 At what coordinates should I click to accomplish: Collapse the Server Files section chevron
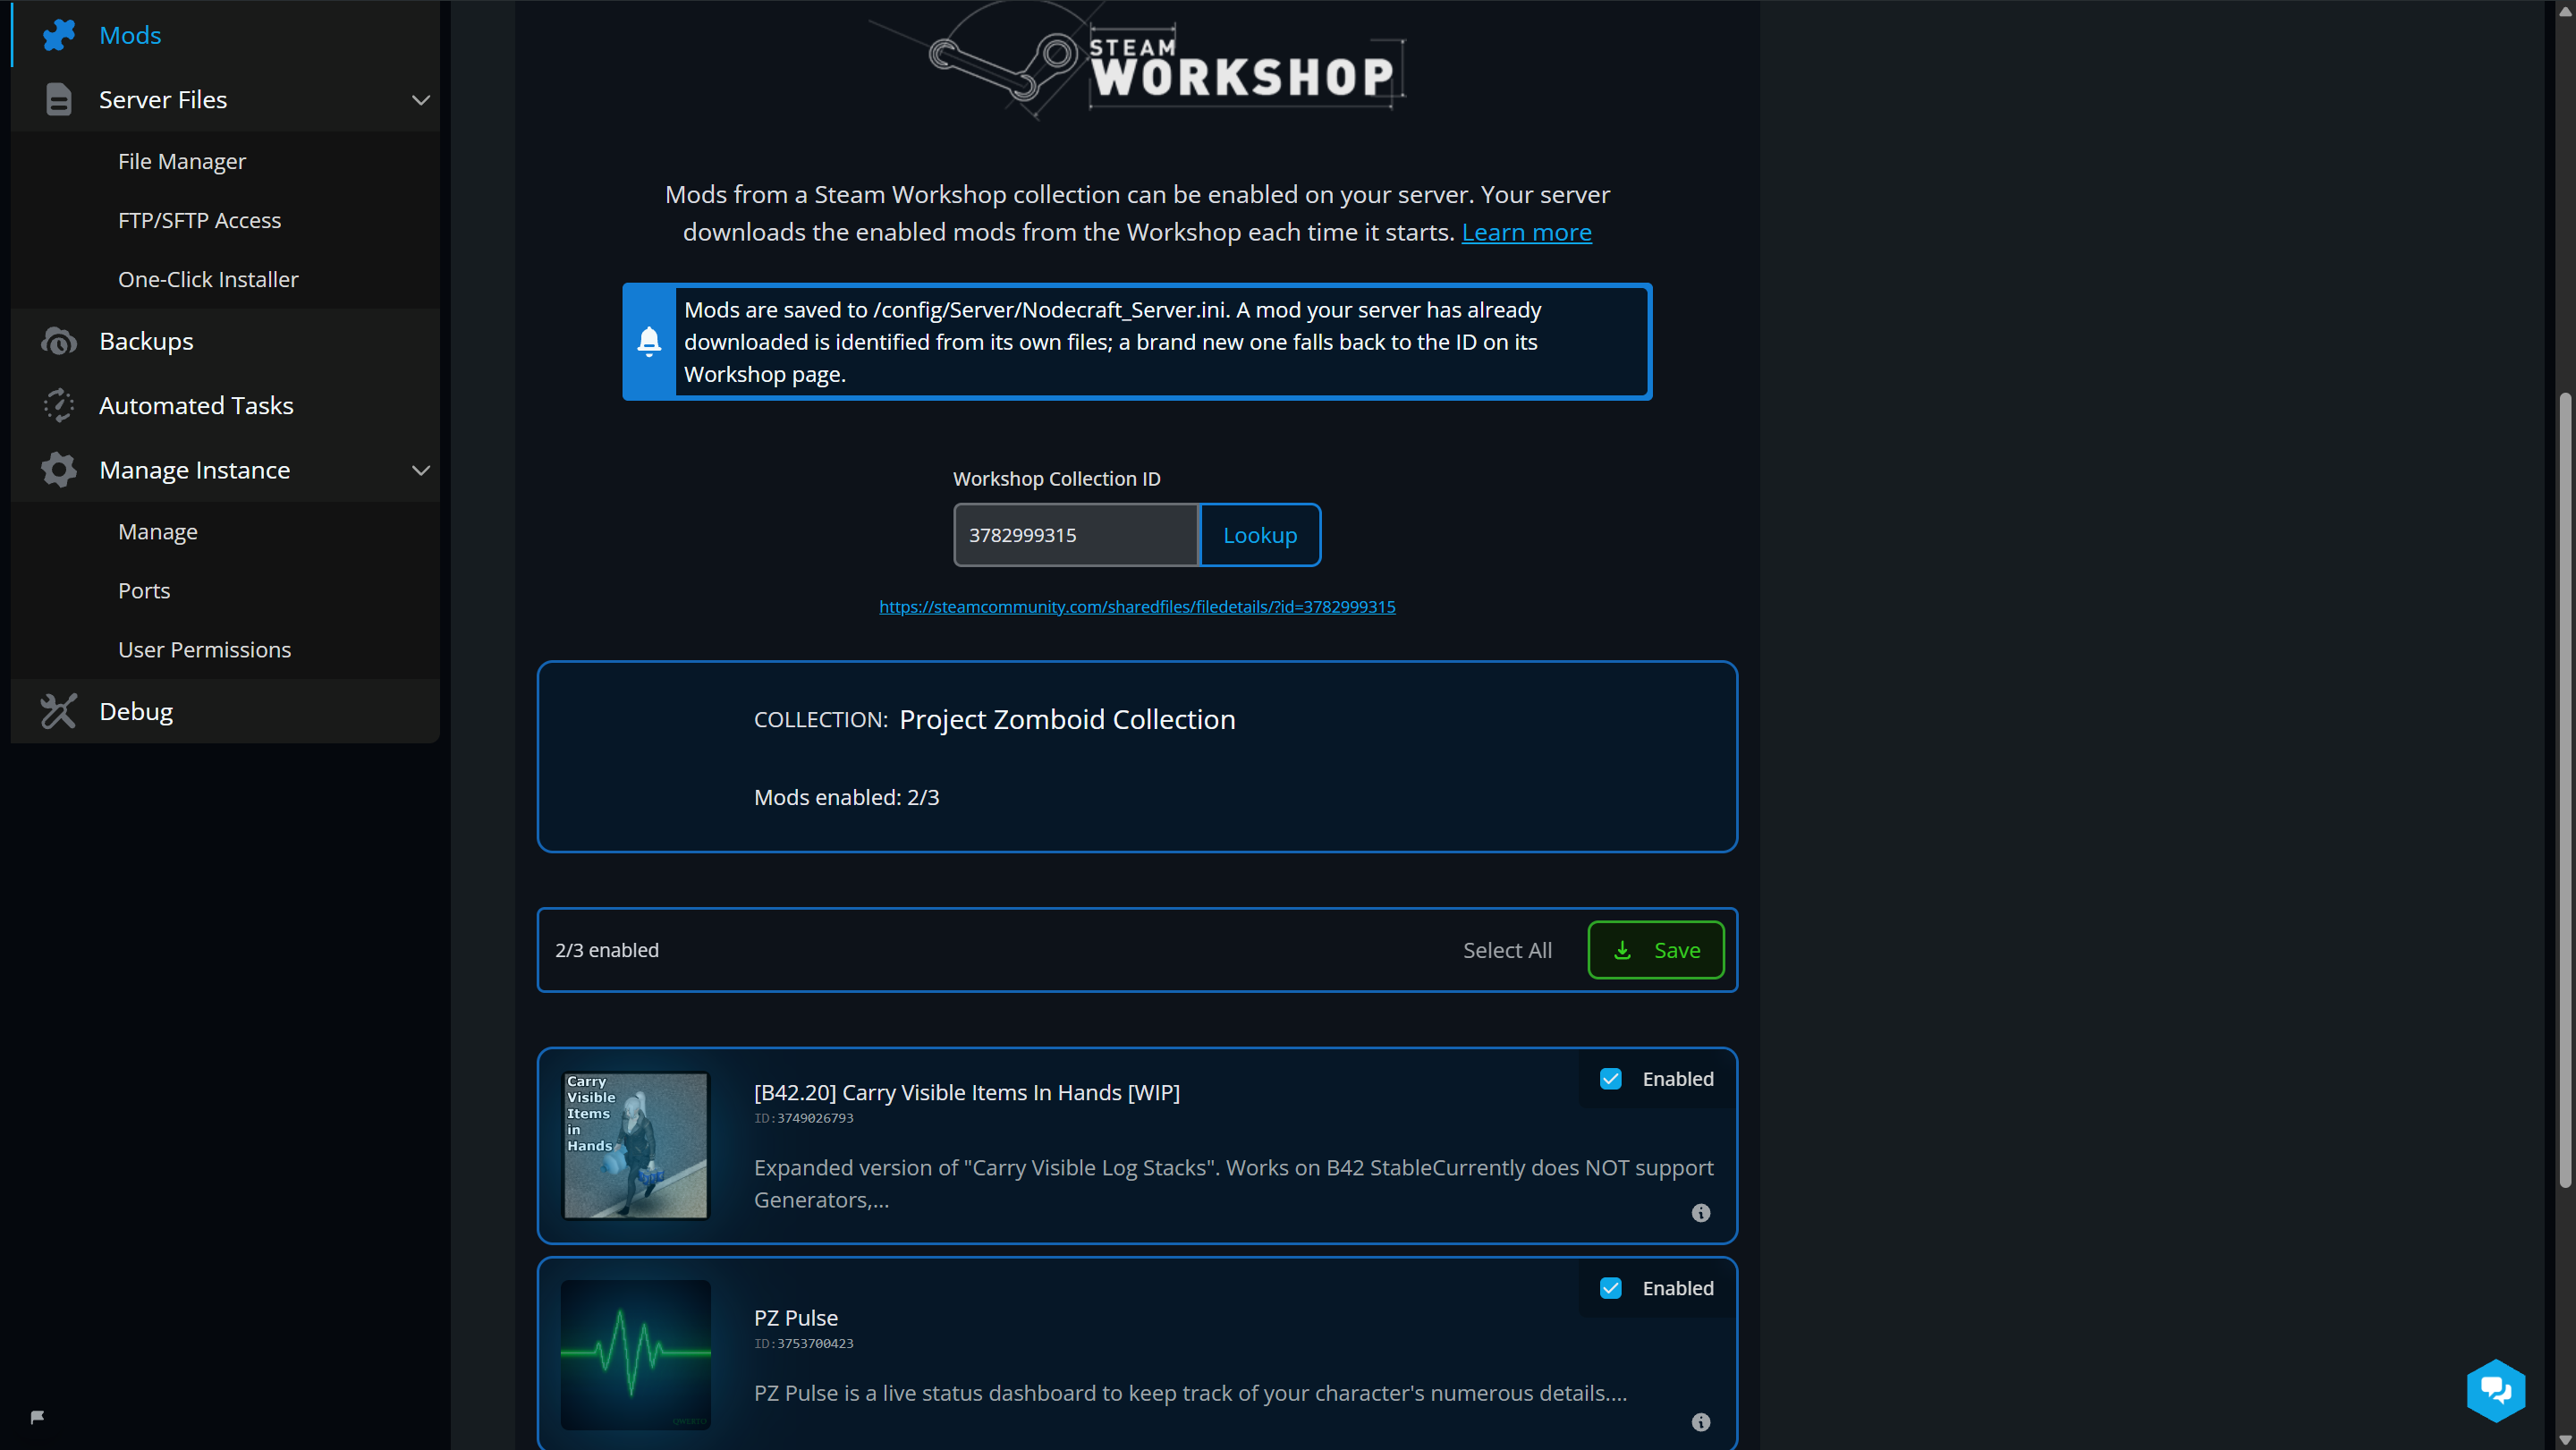coord(421,100)
